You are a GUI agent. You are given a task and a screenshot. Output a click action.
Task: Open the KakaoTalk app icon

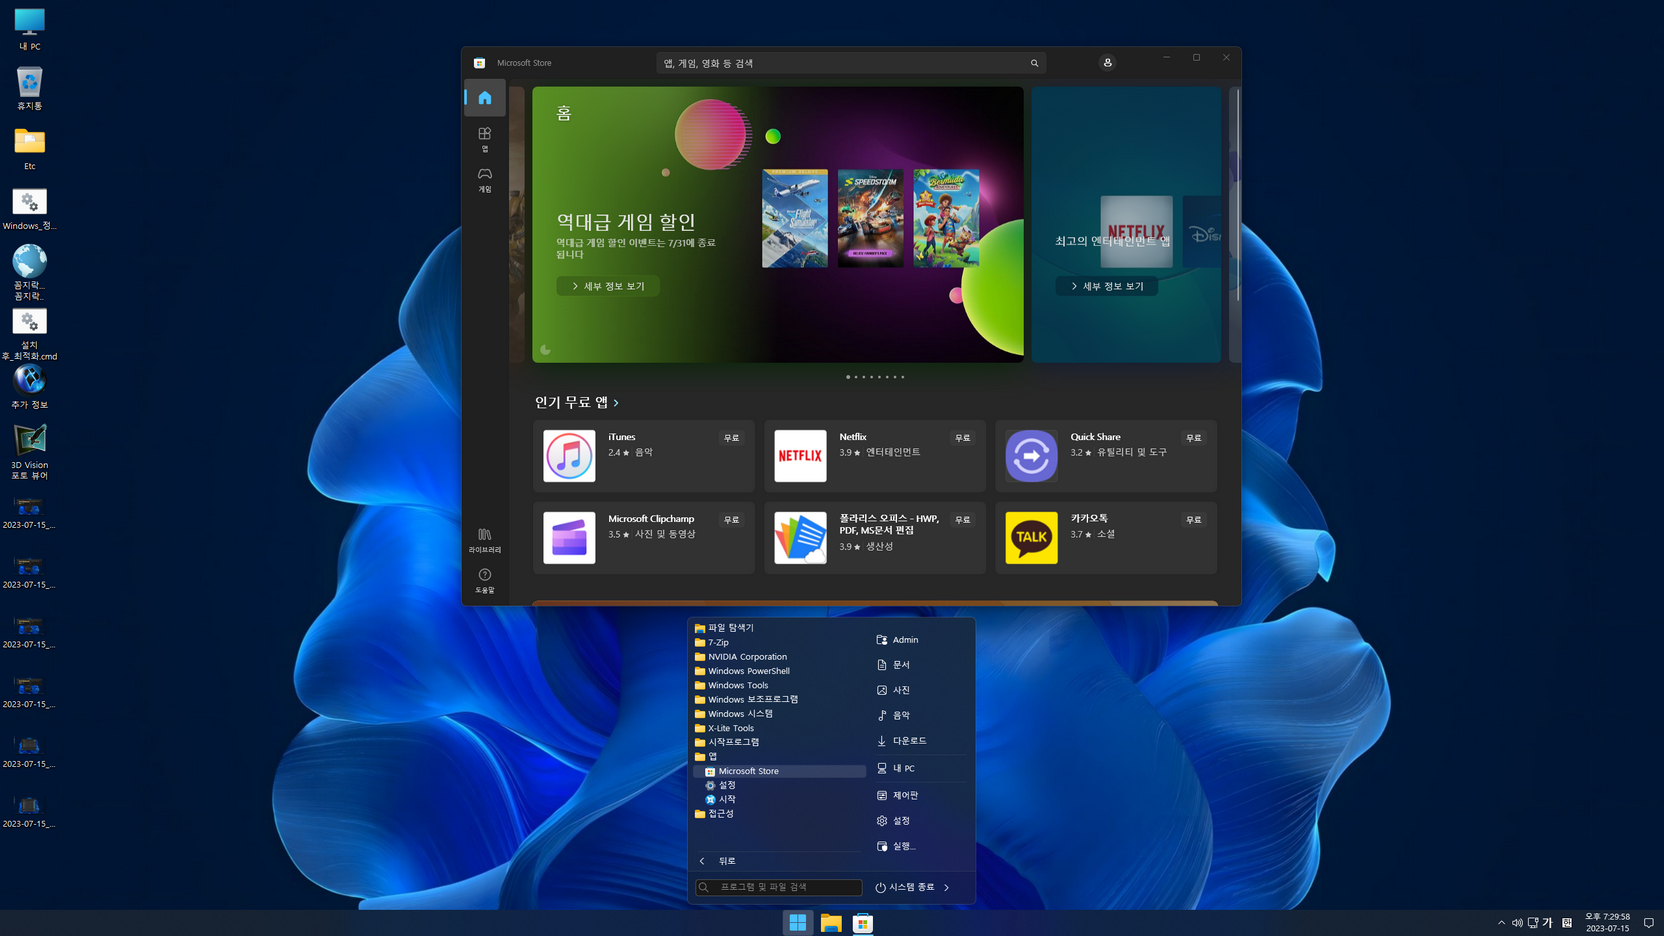point(1031,538)
